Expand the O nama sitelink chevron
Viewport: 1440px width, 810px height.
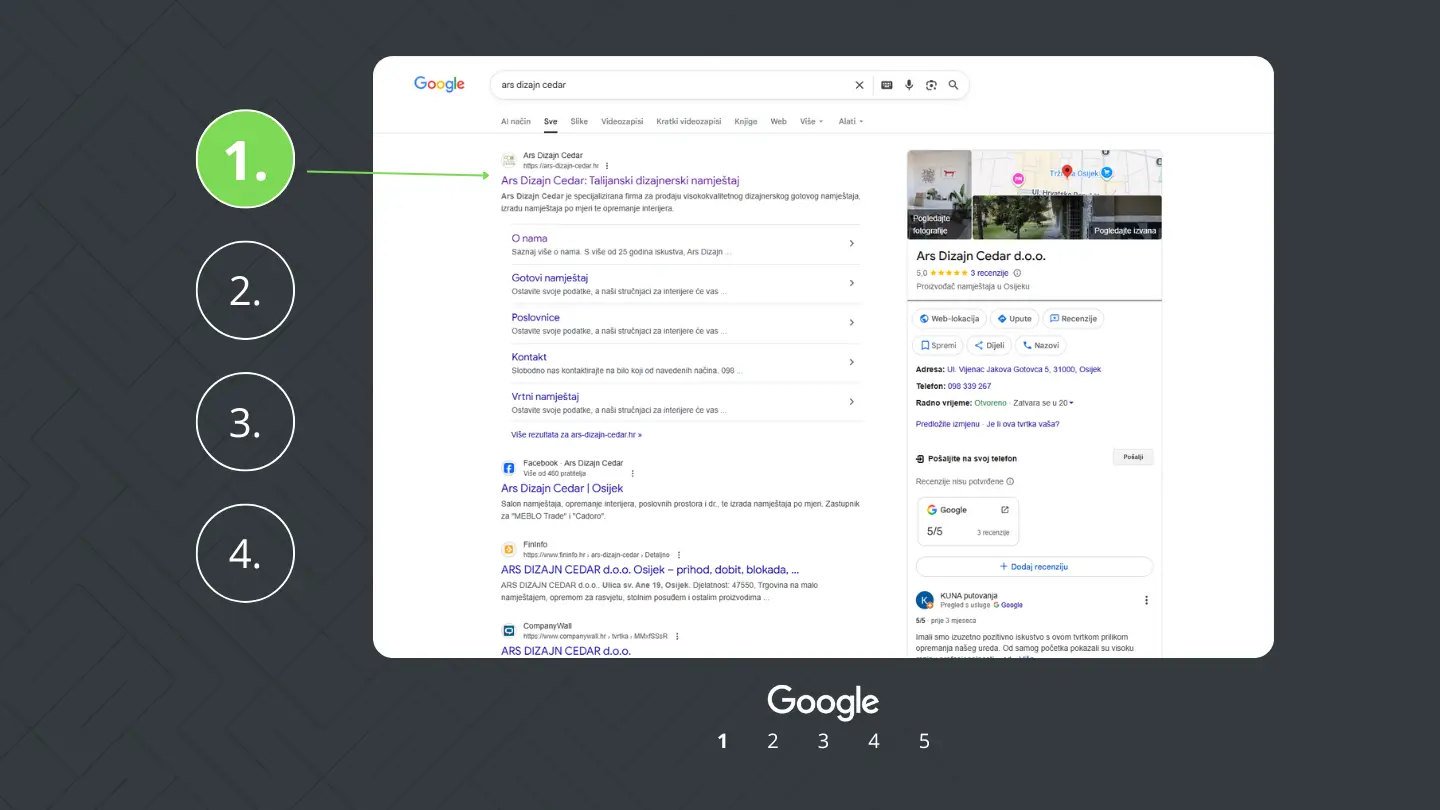point(851,243)
